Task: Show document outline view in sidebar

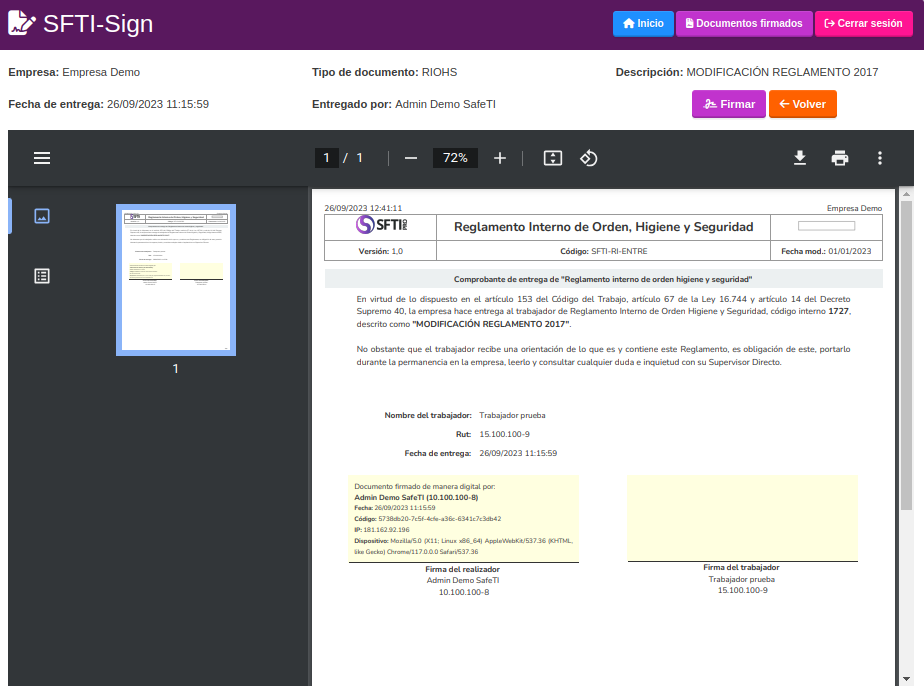Action: point(42,276)
